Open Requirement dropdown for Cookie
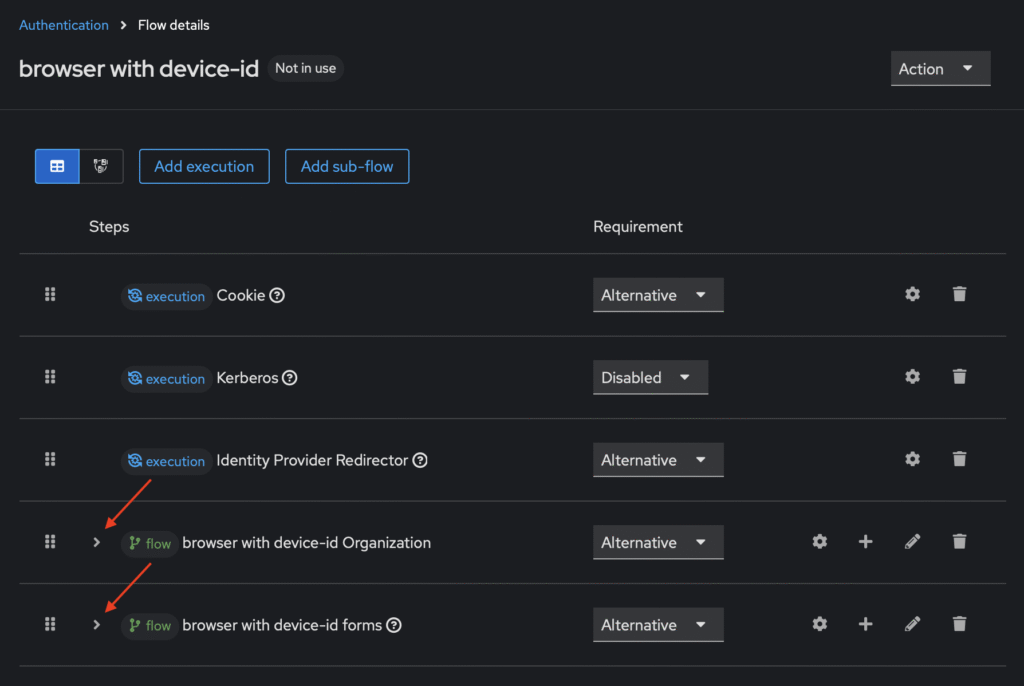The width and height of the screenshot is (1024, 686). tap(657, 295)
